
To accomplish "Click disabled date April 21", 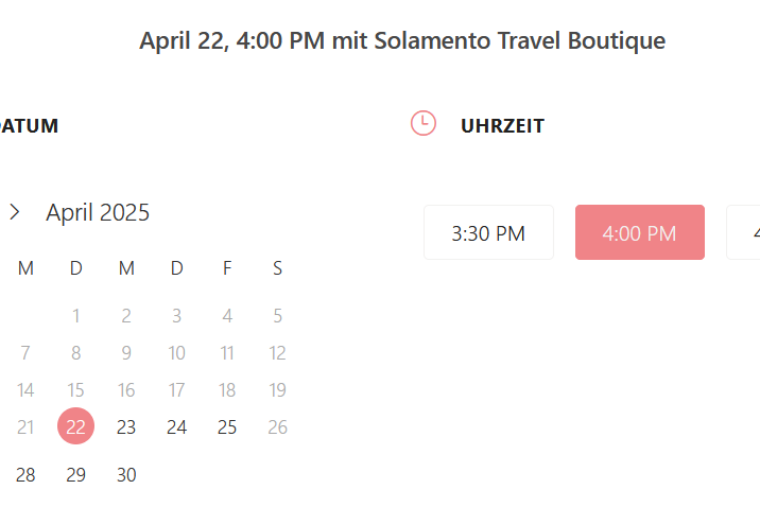I will coord(26,427).
